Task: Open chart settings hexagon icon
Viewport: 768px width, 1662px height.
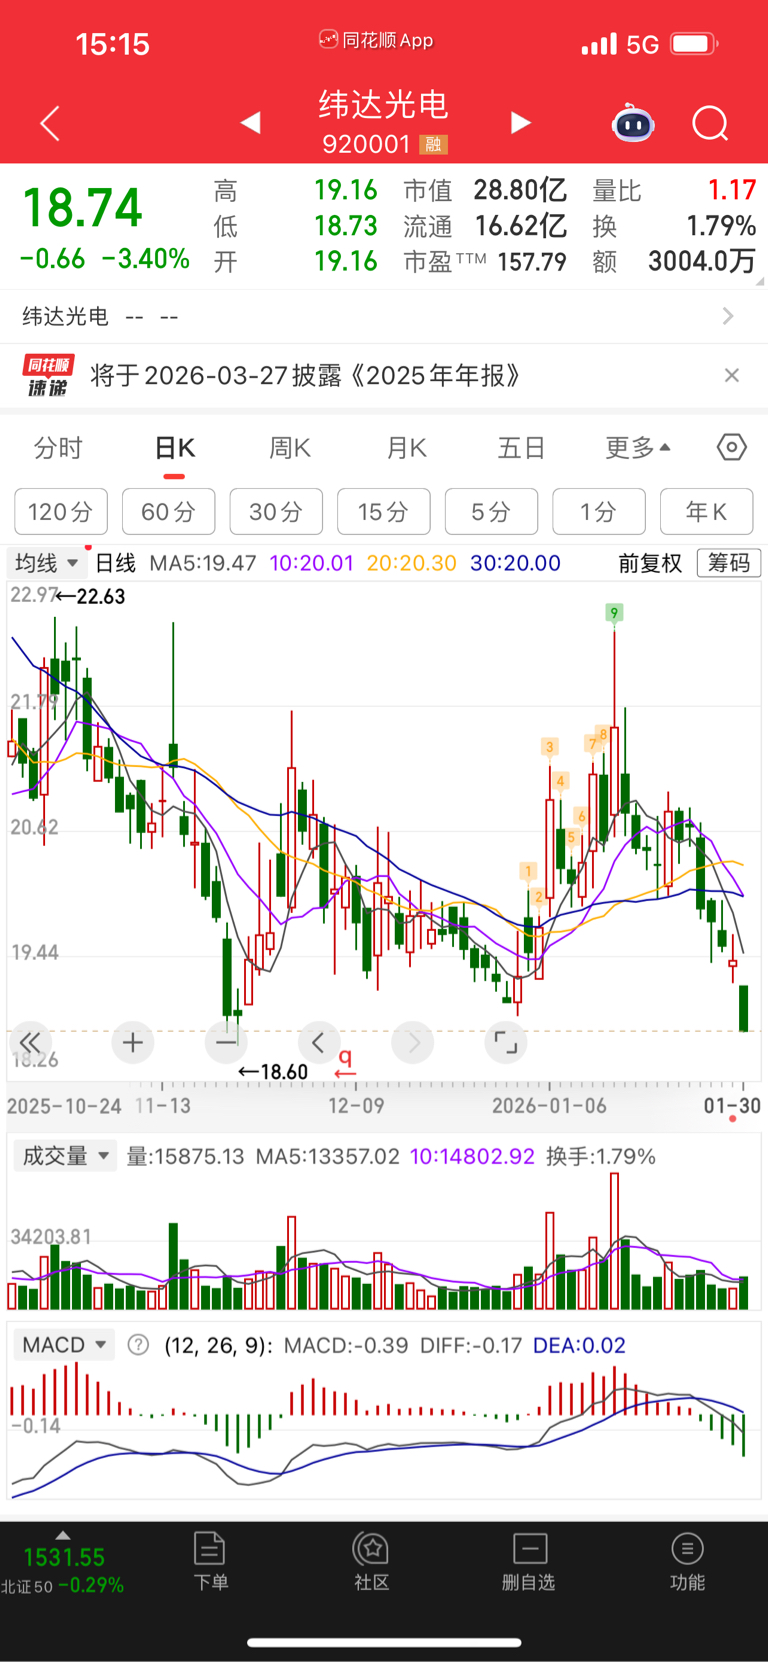Action: [x=732, y=447]
